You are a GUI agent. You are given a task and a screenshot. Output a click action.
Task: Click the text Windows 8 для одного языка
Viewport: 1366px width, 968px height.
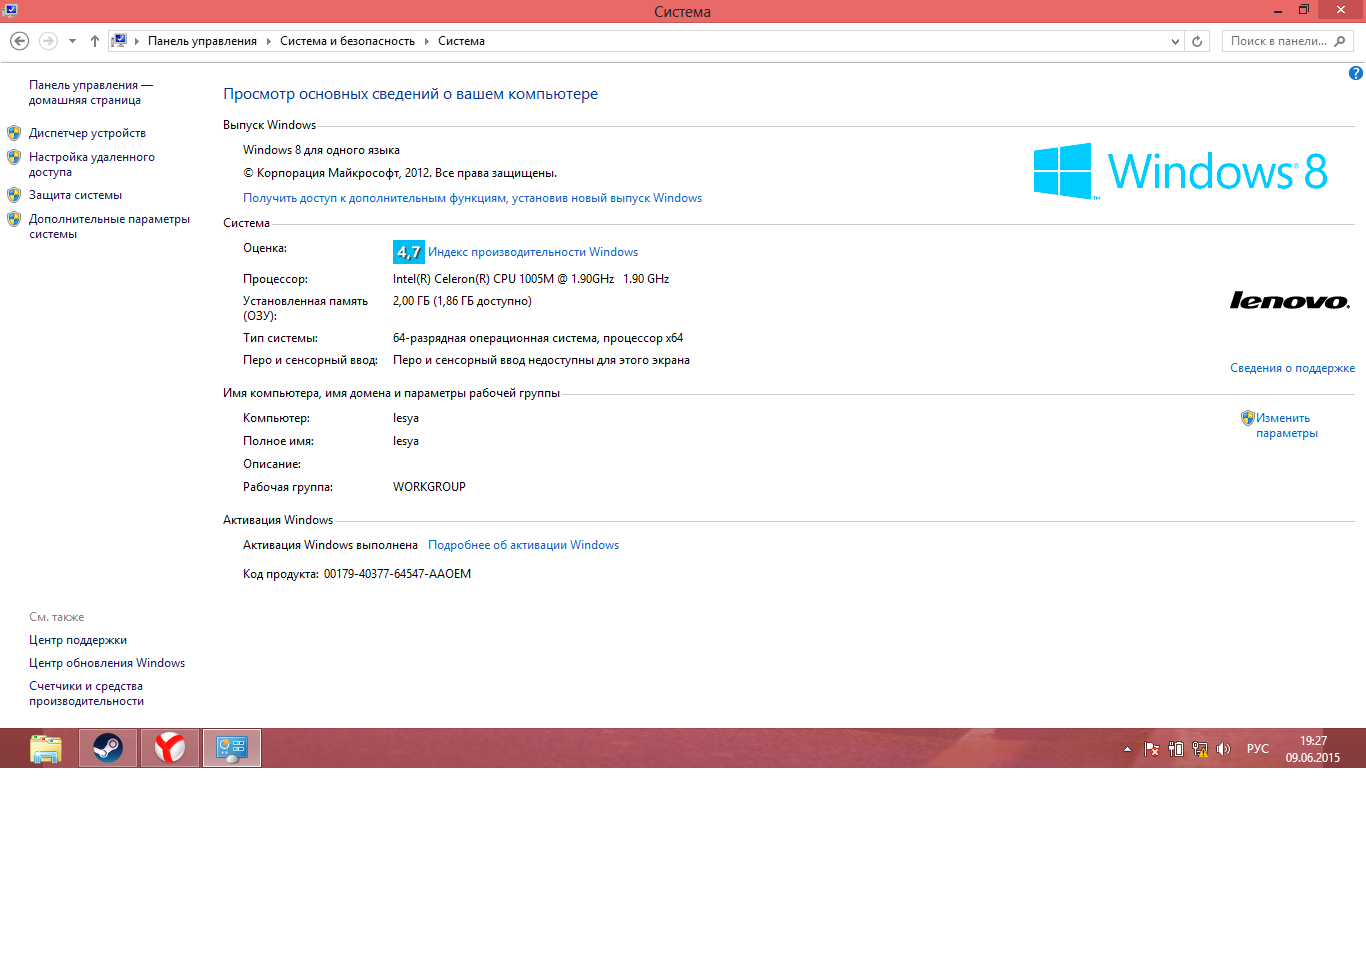click(x=321, y=150)
